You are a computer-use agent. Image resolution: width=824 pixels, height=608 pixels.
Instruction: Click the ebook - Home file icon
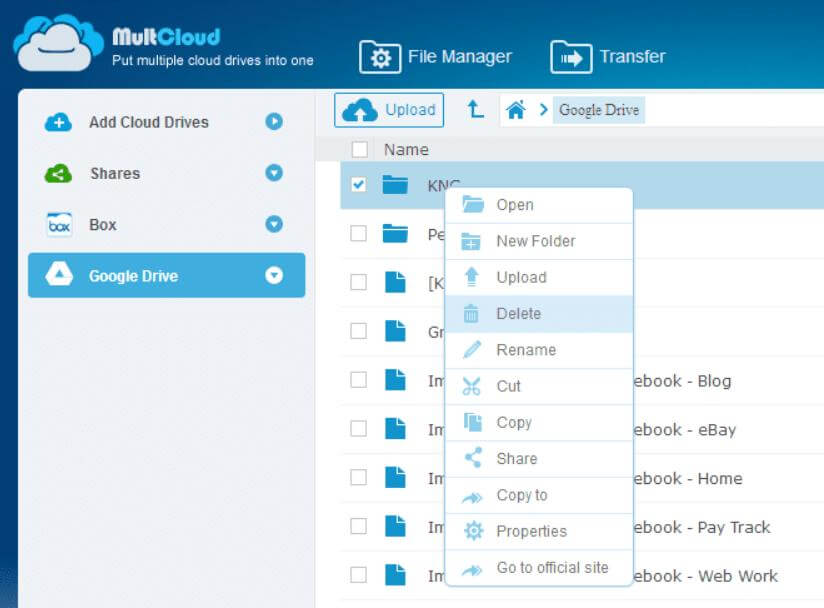point(395,478)
